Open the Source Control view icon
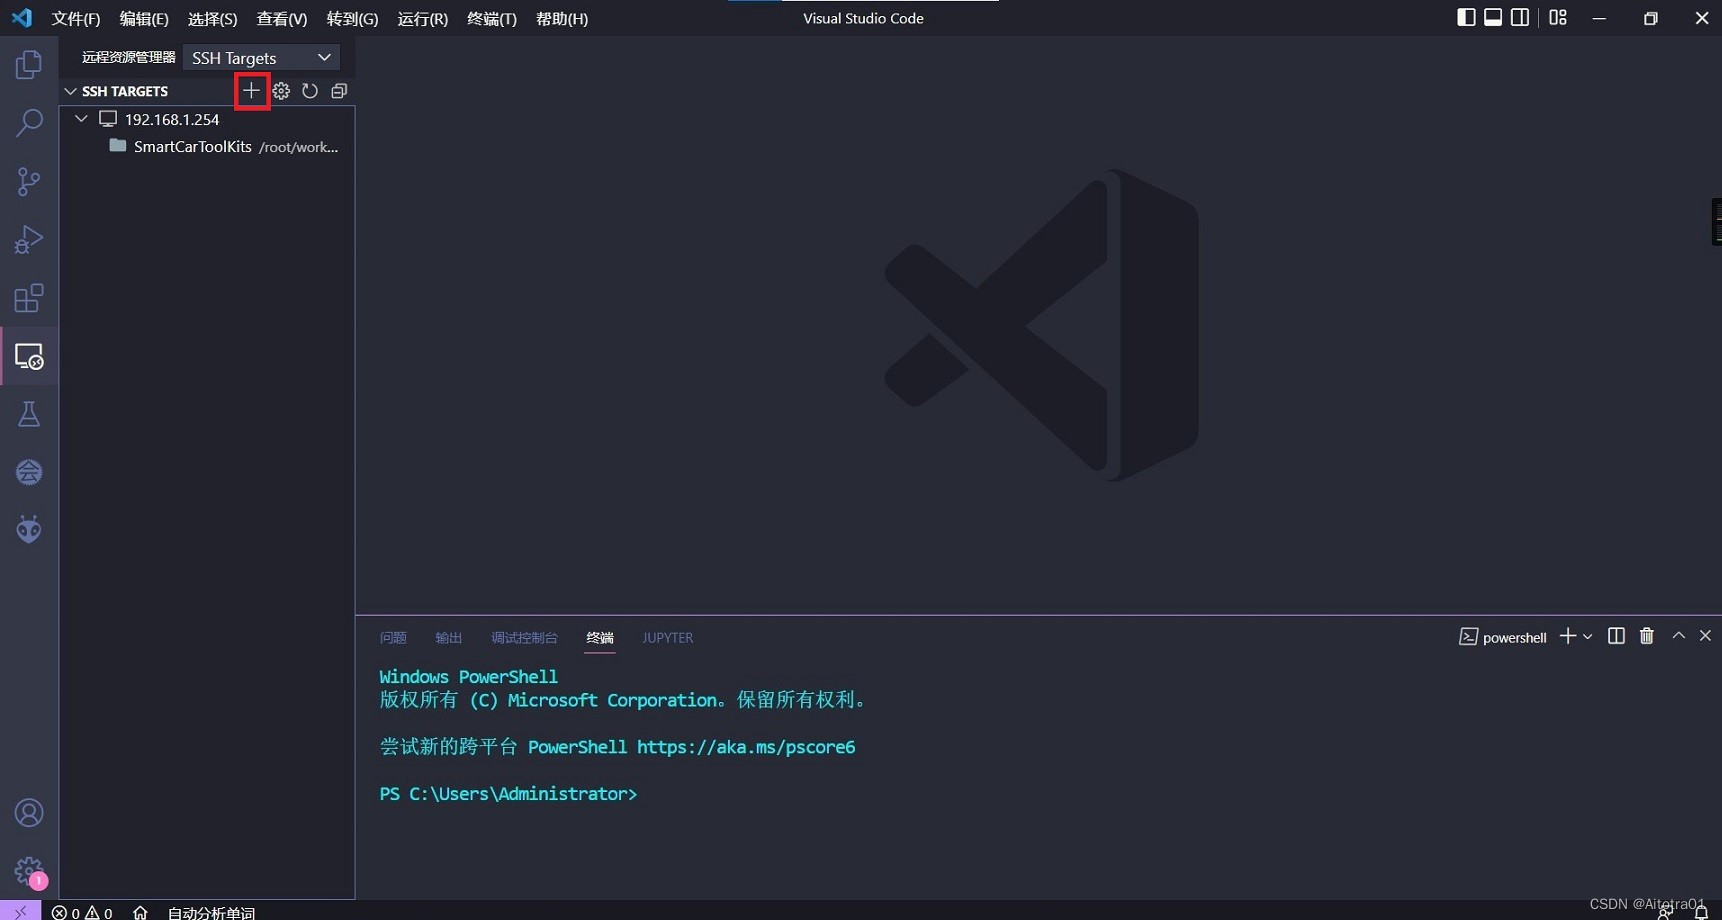The image size is (1722, 920). pyautogui.click(x=29, y=181)
